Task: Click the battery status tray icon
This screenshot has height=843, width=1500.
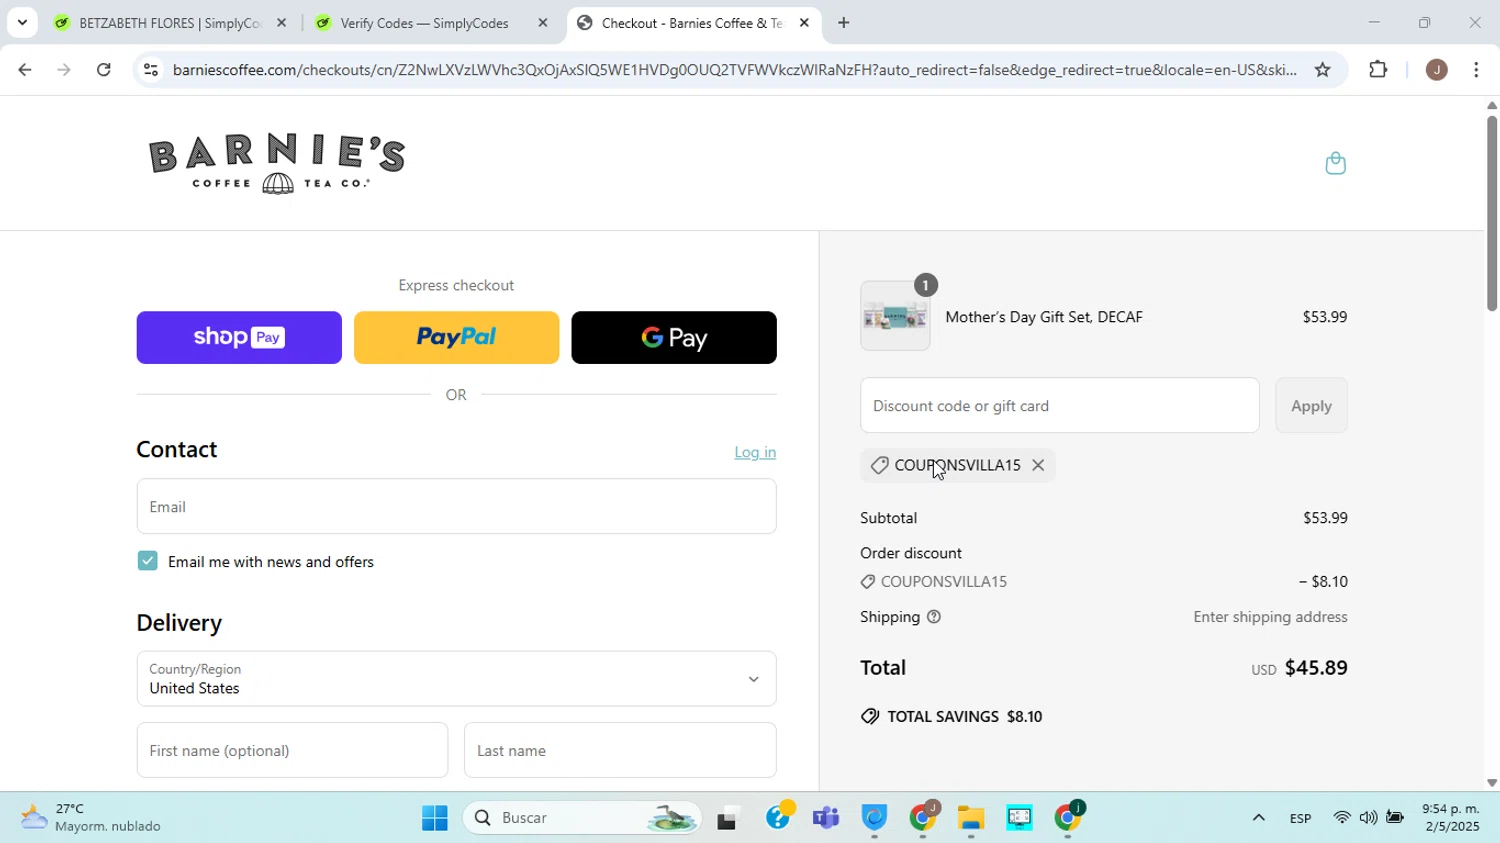Action: pyautogui.click(x=1395, y=818)
